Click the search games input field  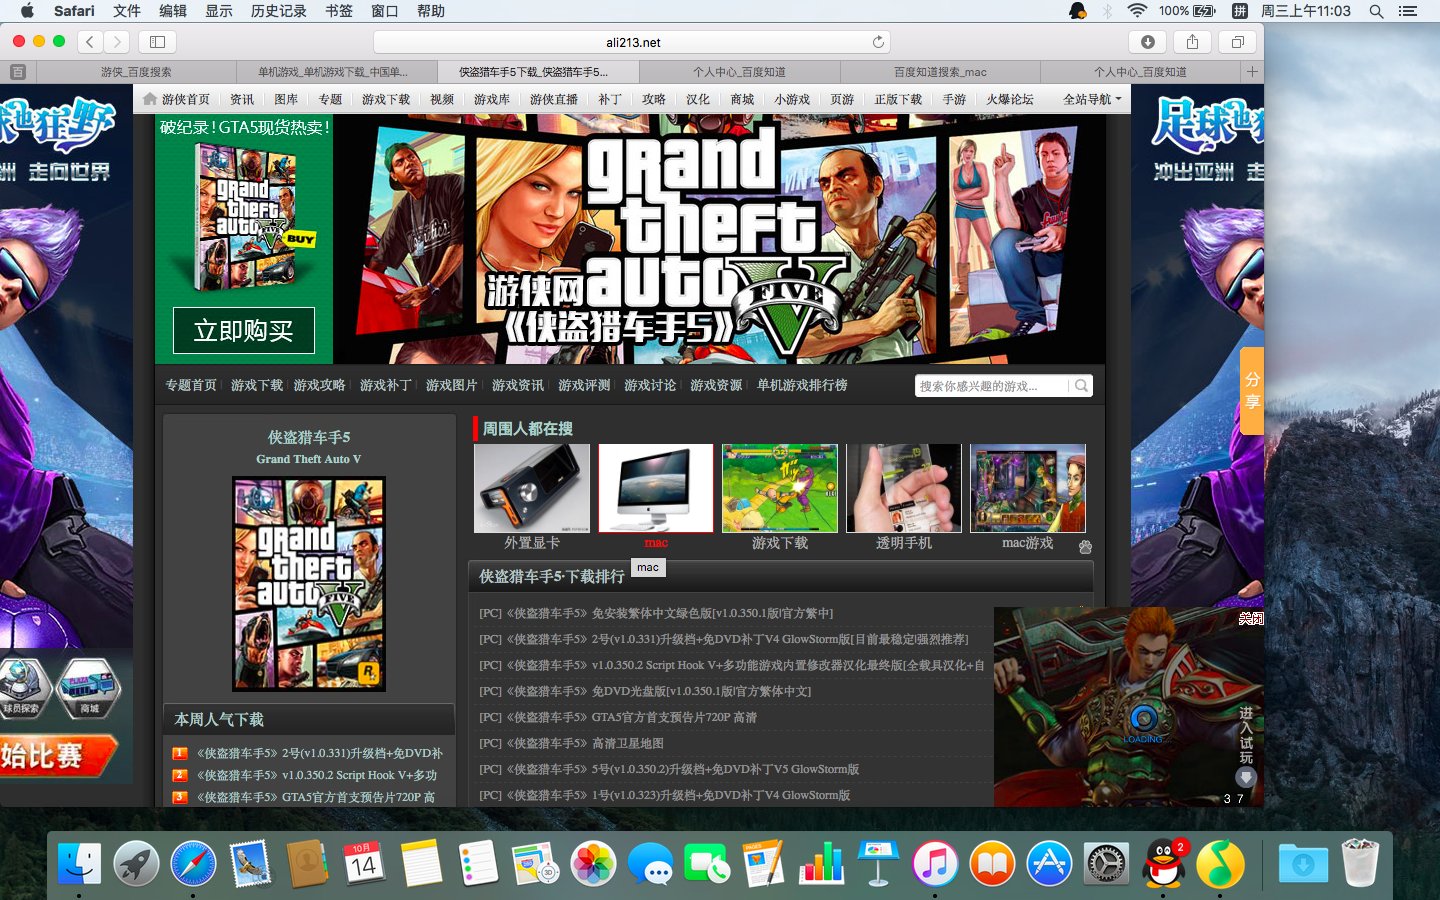coord(990,386)
